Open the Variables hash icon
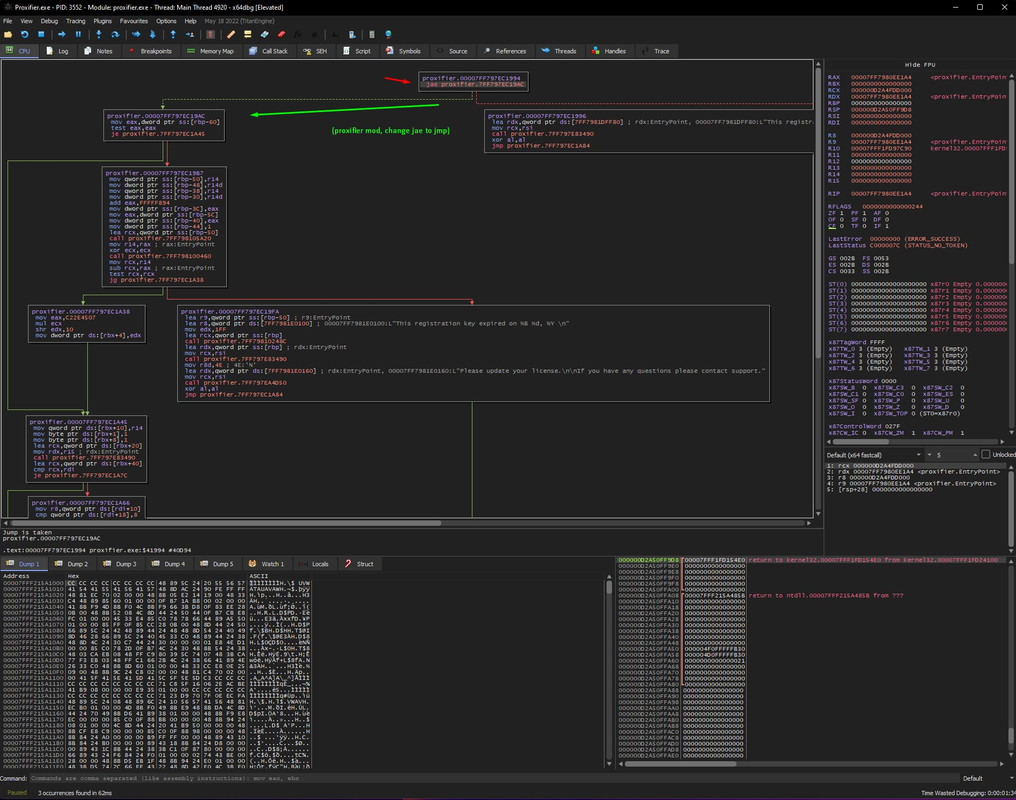This screenshot has height=800, width=1016. pyautogui.click(x=314, y=34)
